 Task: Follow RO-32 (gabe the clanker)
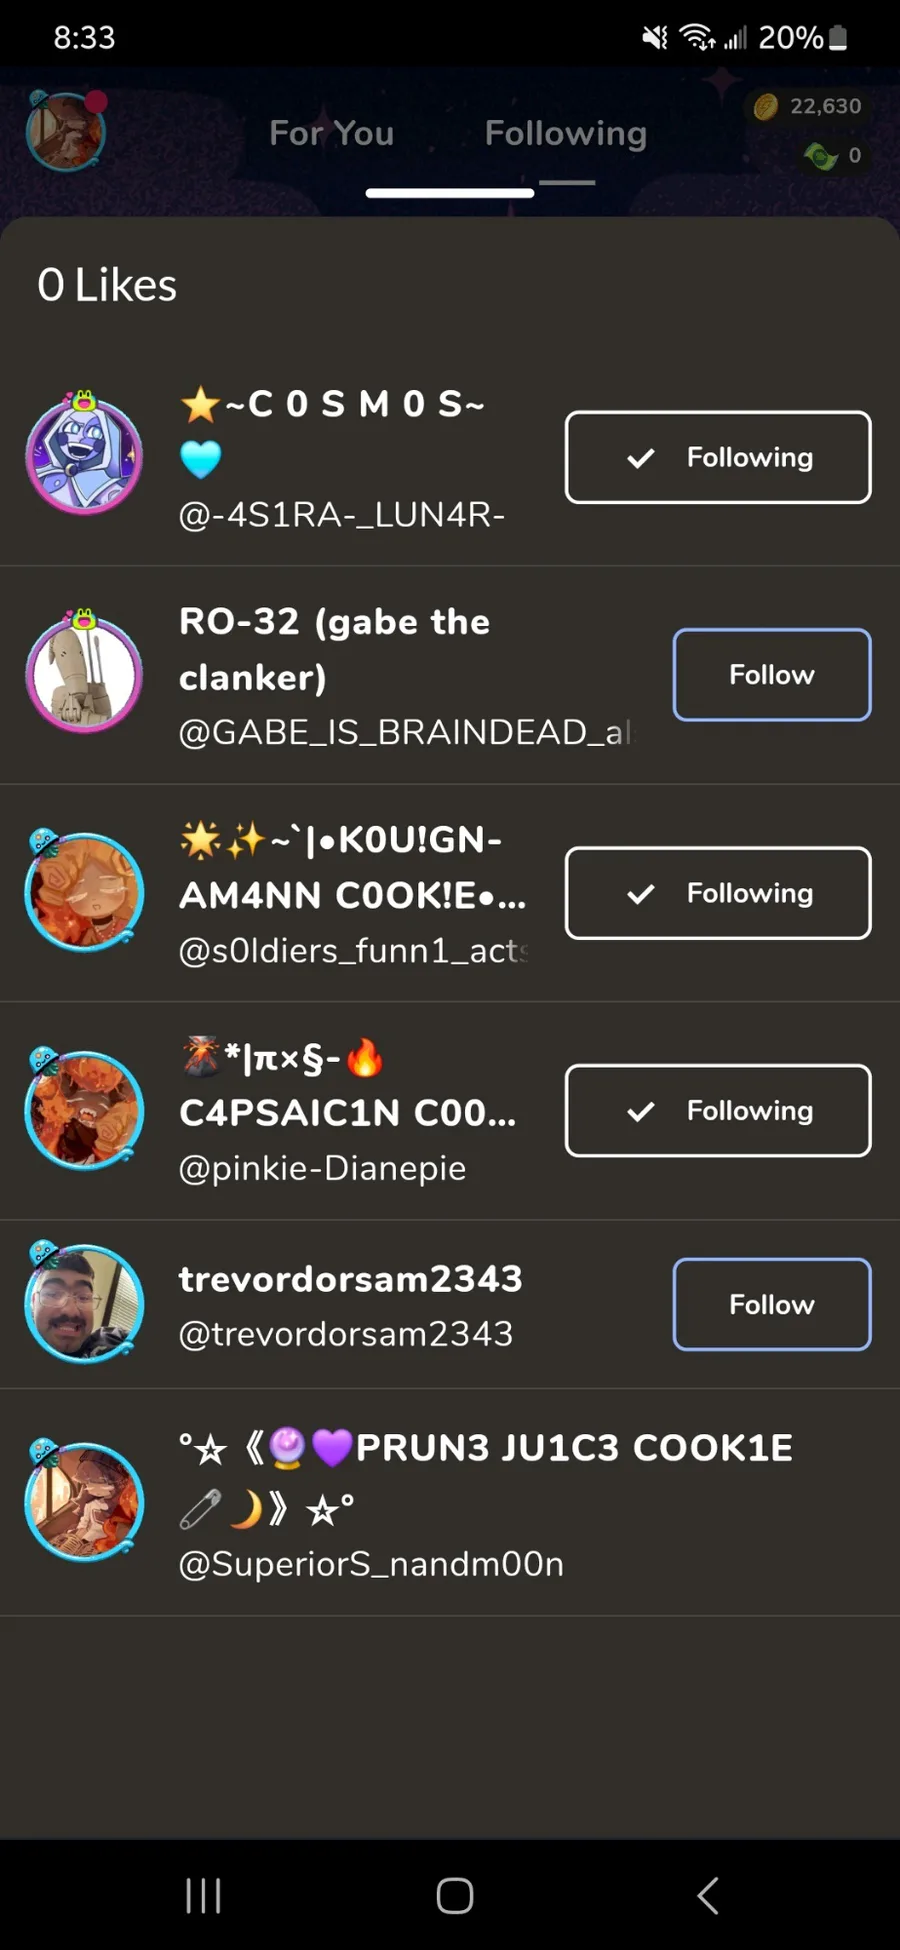[x=772, y=674]
